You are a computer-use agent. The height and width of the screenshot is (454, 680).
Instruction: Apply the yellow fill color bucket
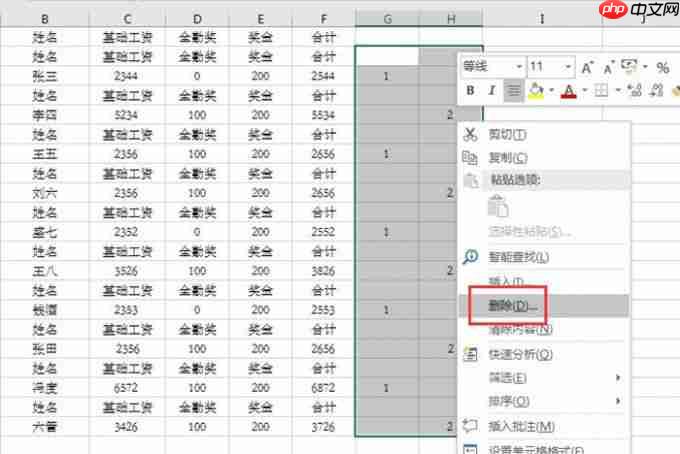coord(536,91)
